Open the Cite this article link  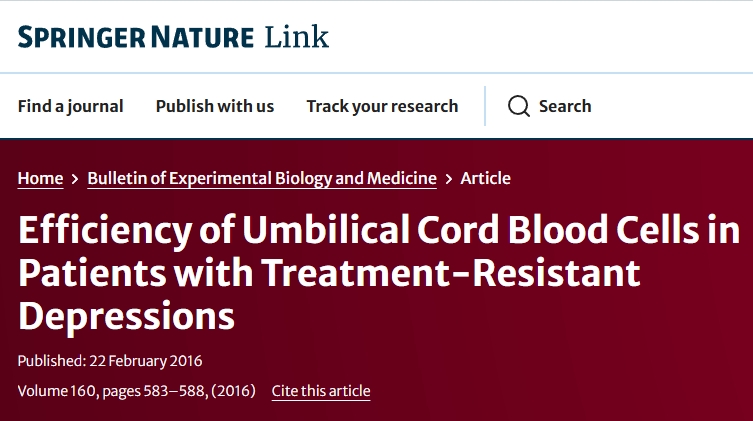click(x=321, y=391)
